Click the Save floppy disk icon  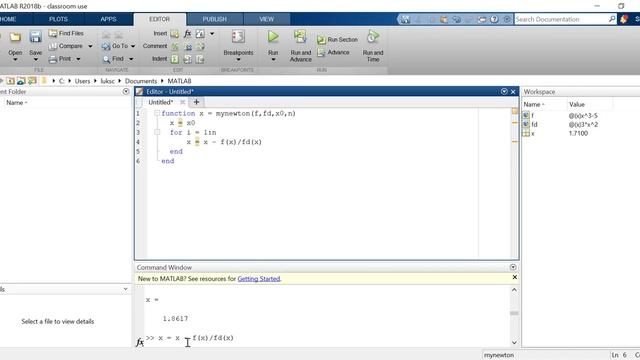[36, 37]
